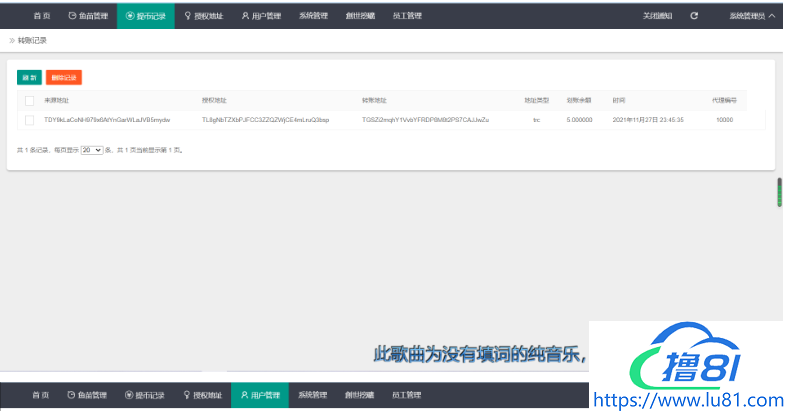This screenshot has height=411, width=789.
Task: Open the 系统管理员 account dropdown
Action: 752,16
